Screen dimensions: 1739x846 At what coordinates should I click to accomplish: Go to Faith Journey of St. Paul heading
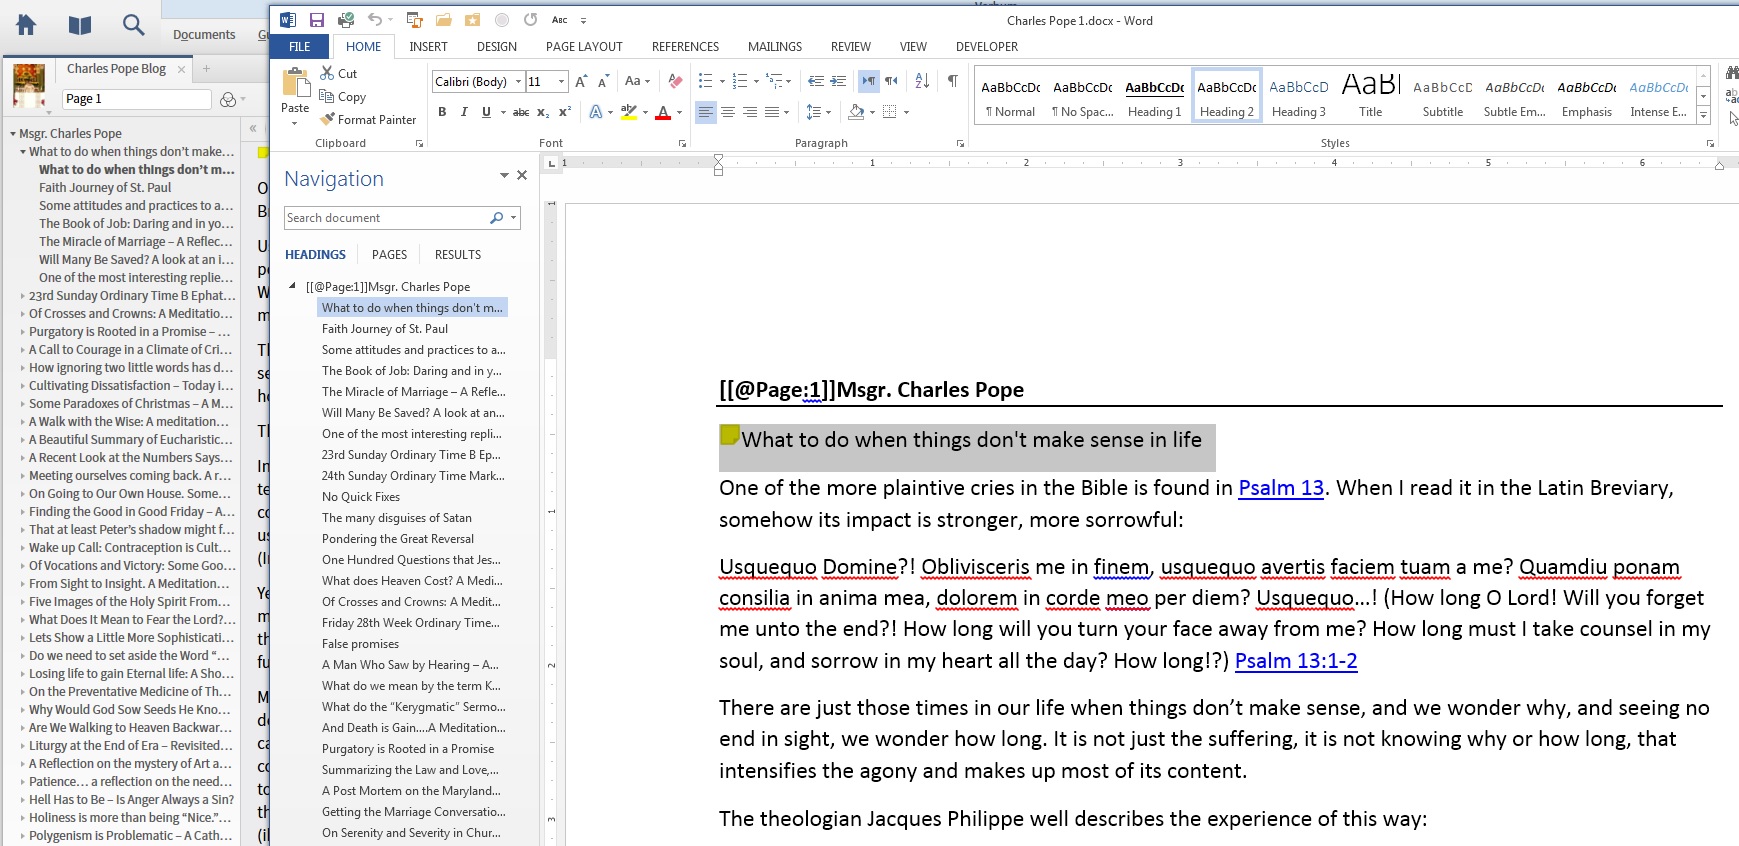(385, 329)
